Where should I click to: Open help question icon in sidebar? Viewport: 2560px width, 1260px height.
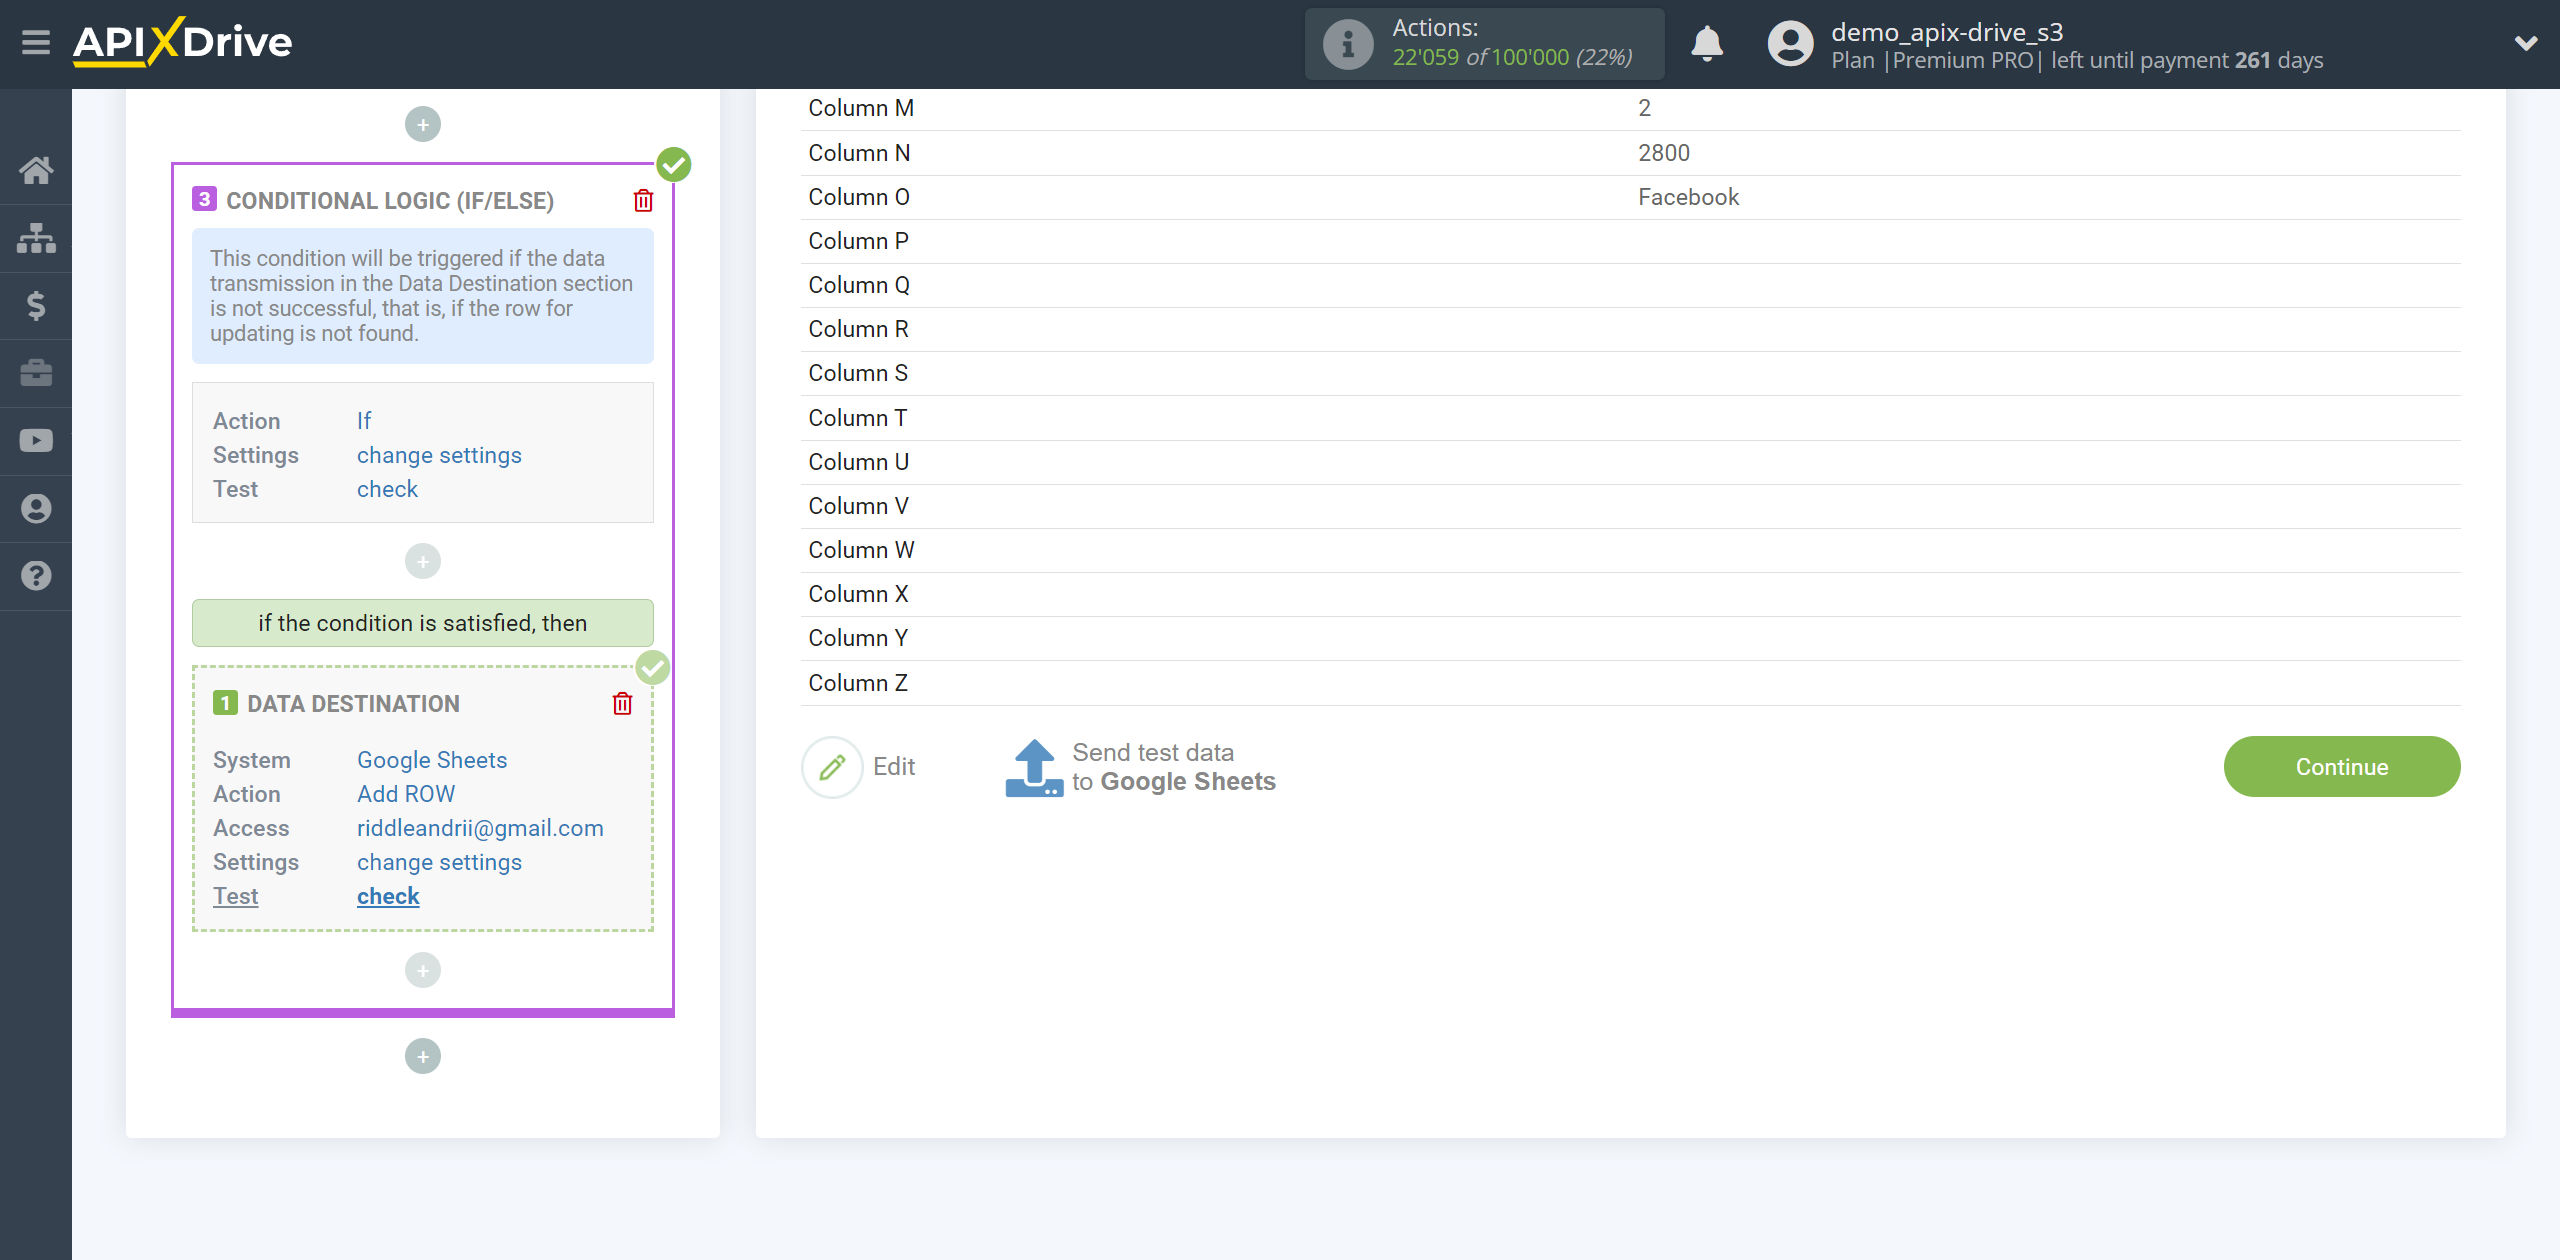[36, 576]
